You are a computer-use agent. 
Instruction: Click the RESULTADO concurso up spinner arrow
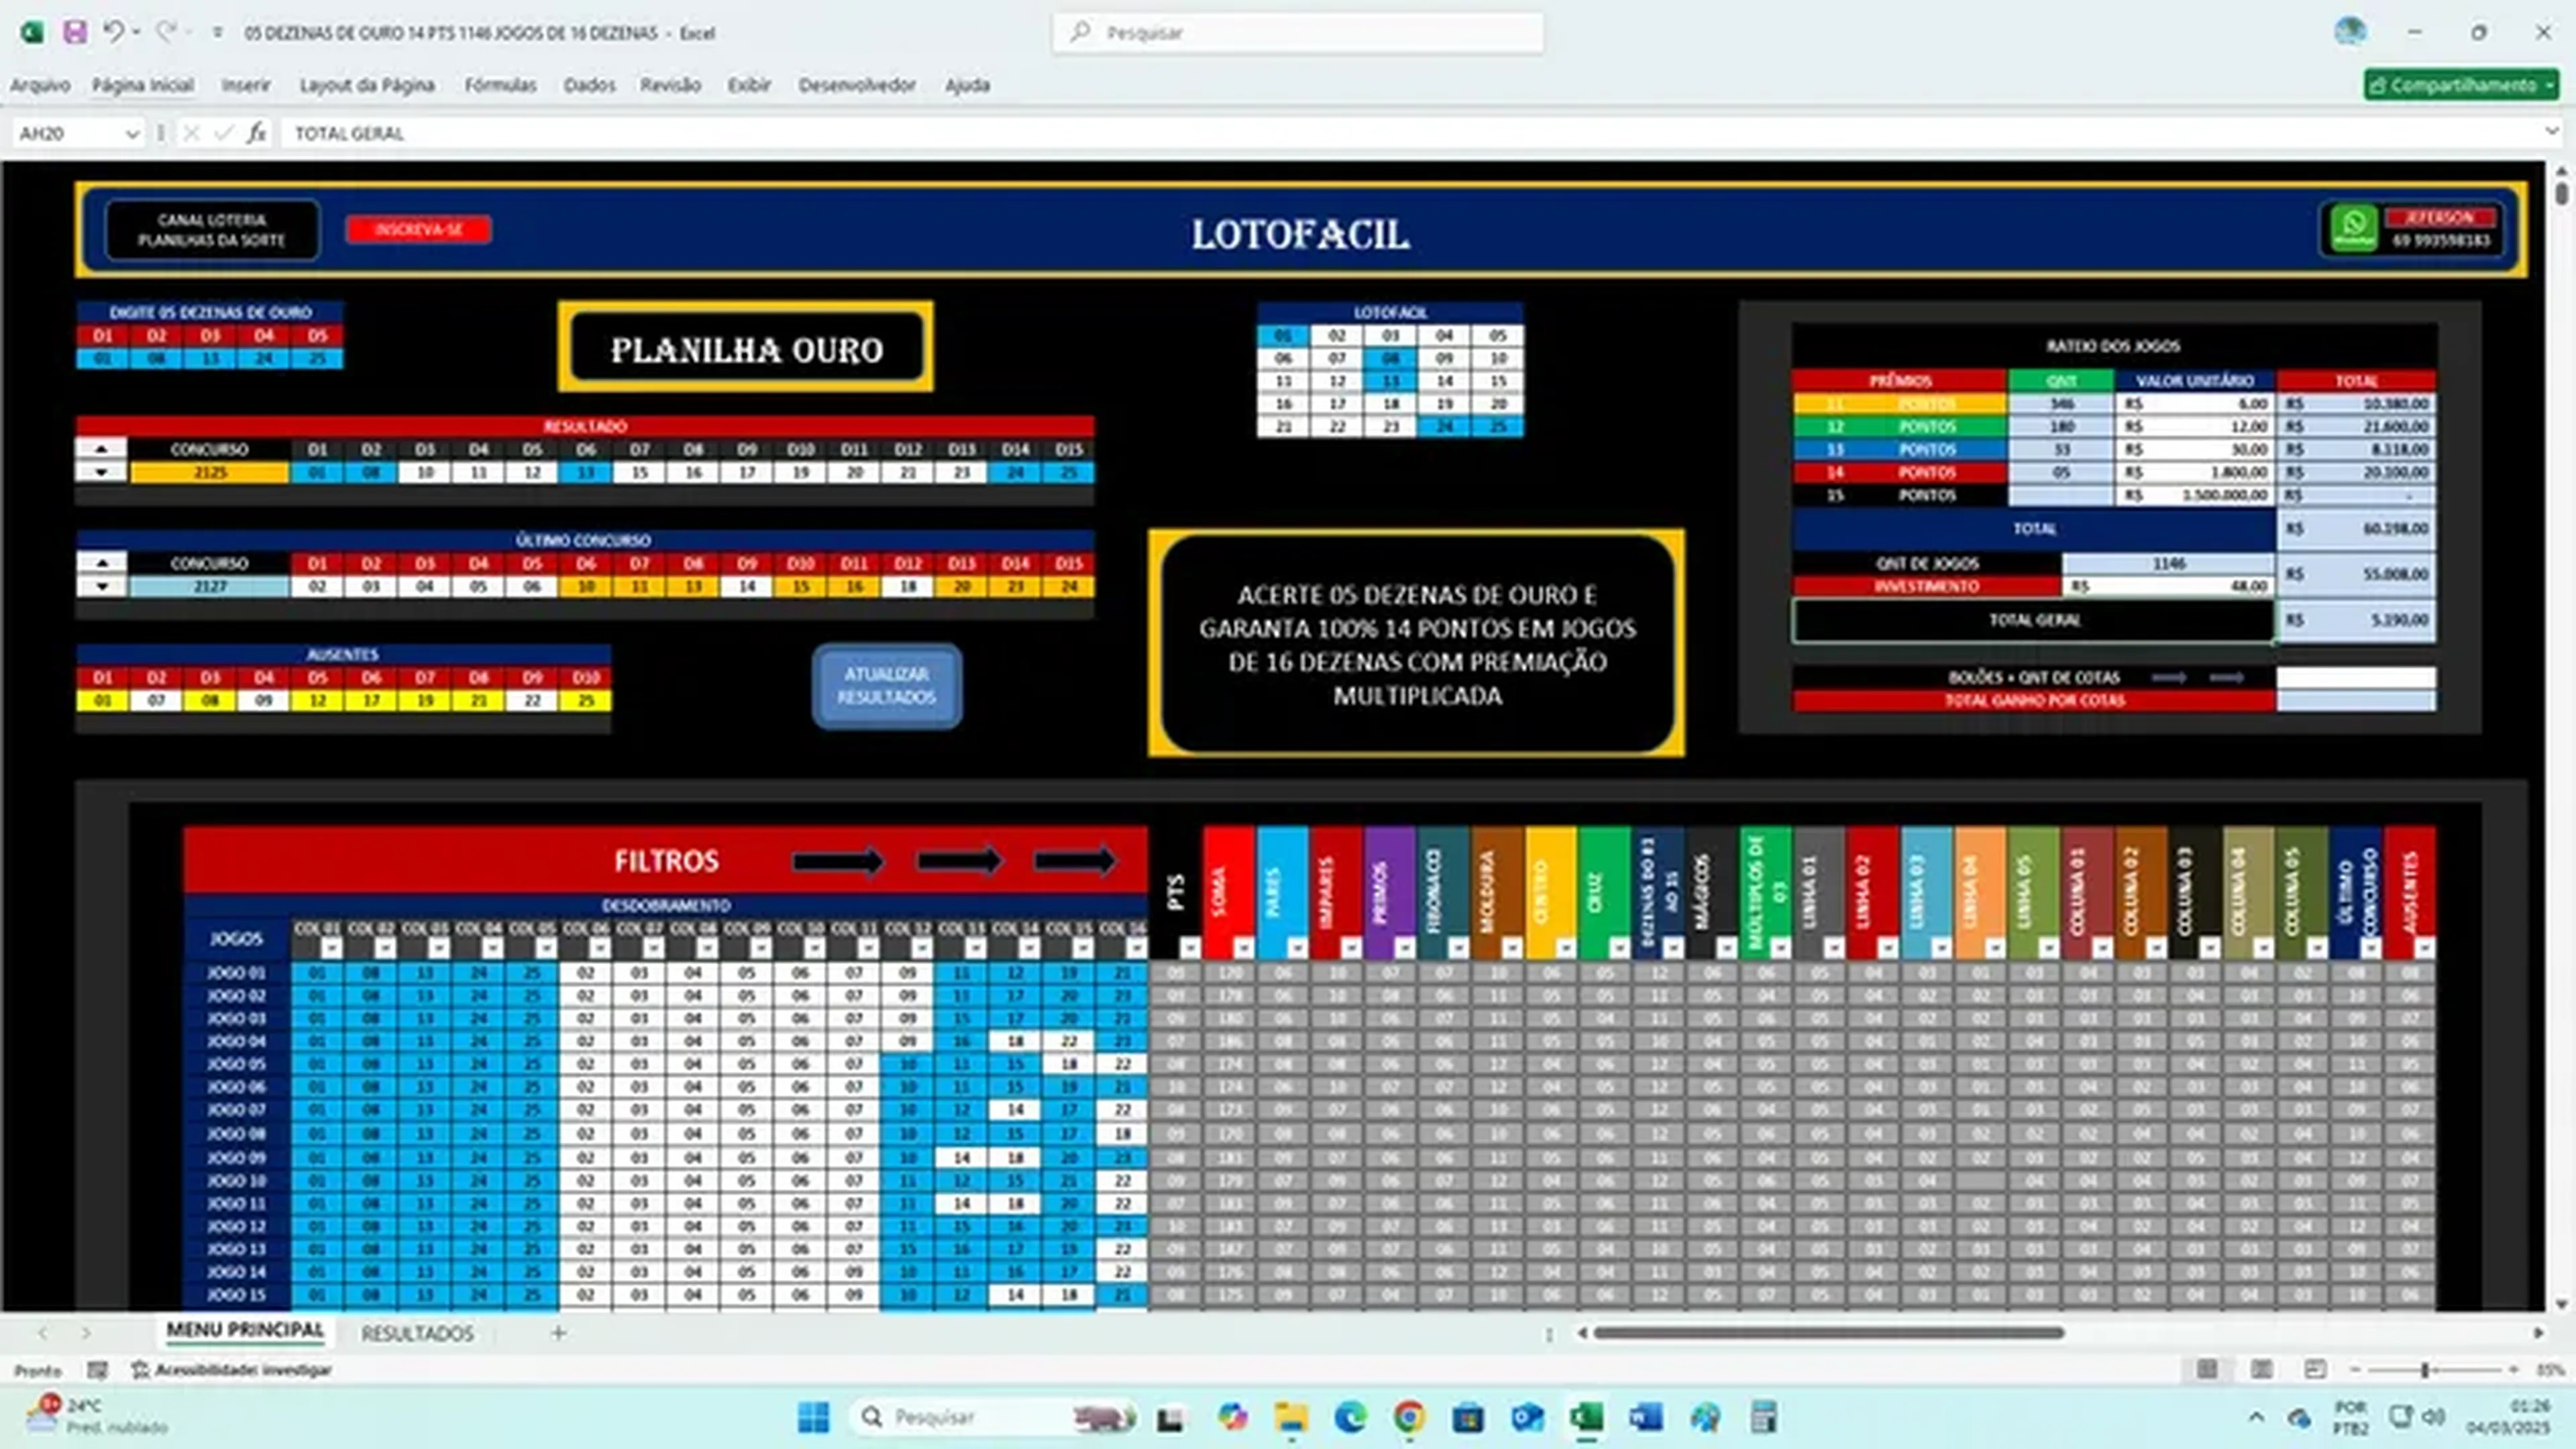[101, 450]
